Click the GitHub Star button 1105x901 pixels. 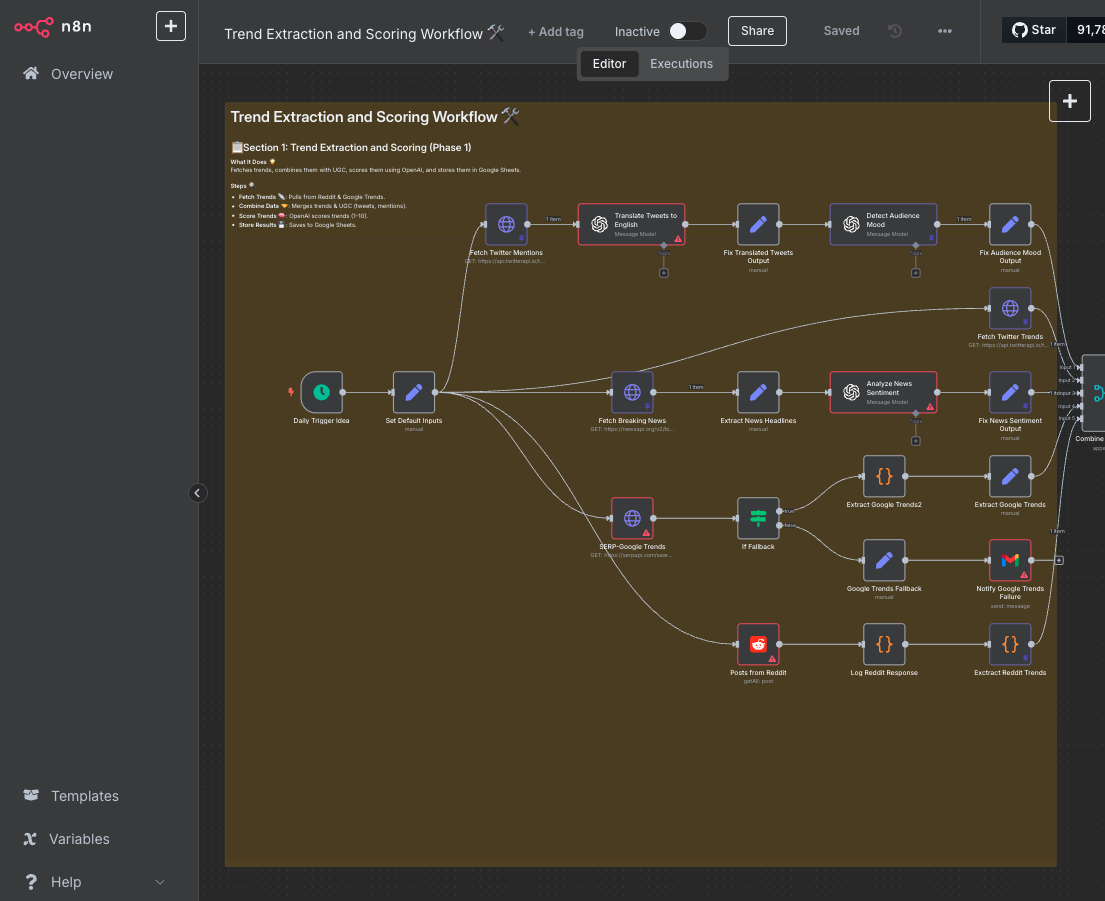point(1034,30)
